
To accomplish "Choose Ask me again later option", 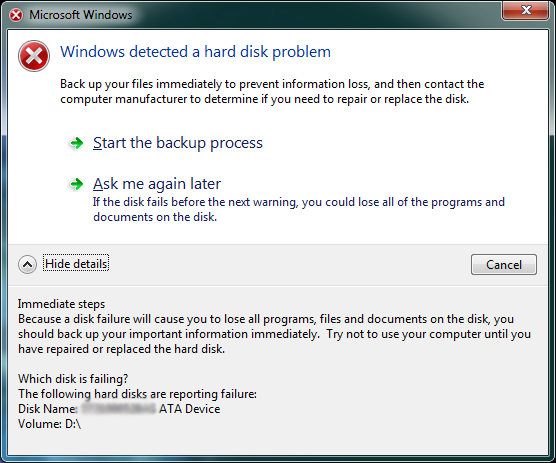I will click(x=157, y=184).
